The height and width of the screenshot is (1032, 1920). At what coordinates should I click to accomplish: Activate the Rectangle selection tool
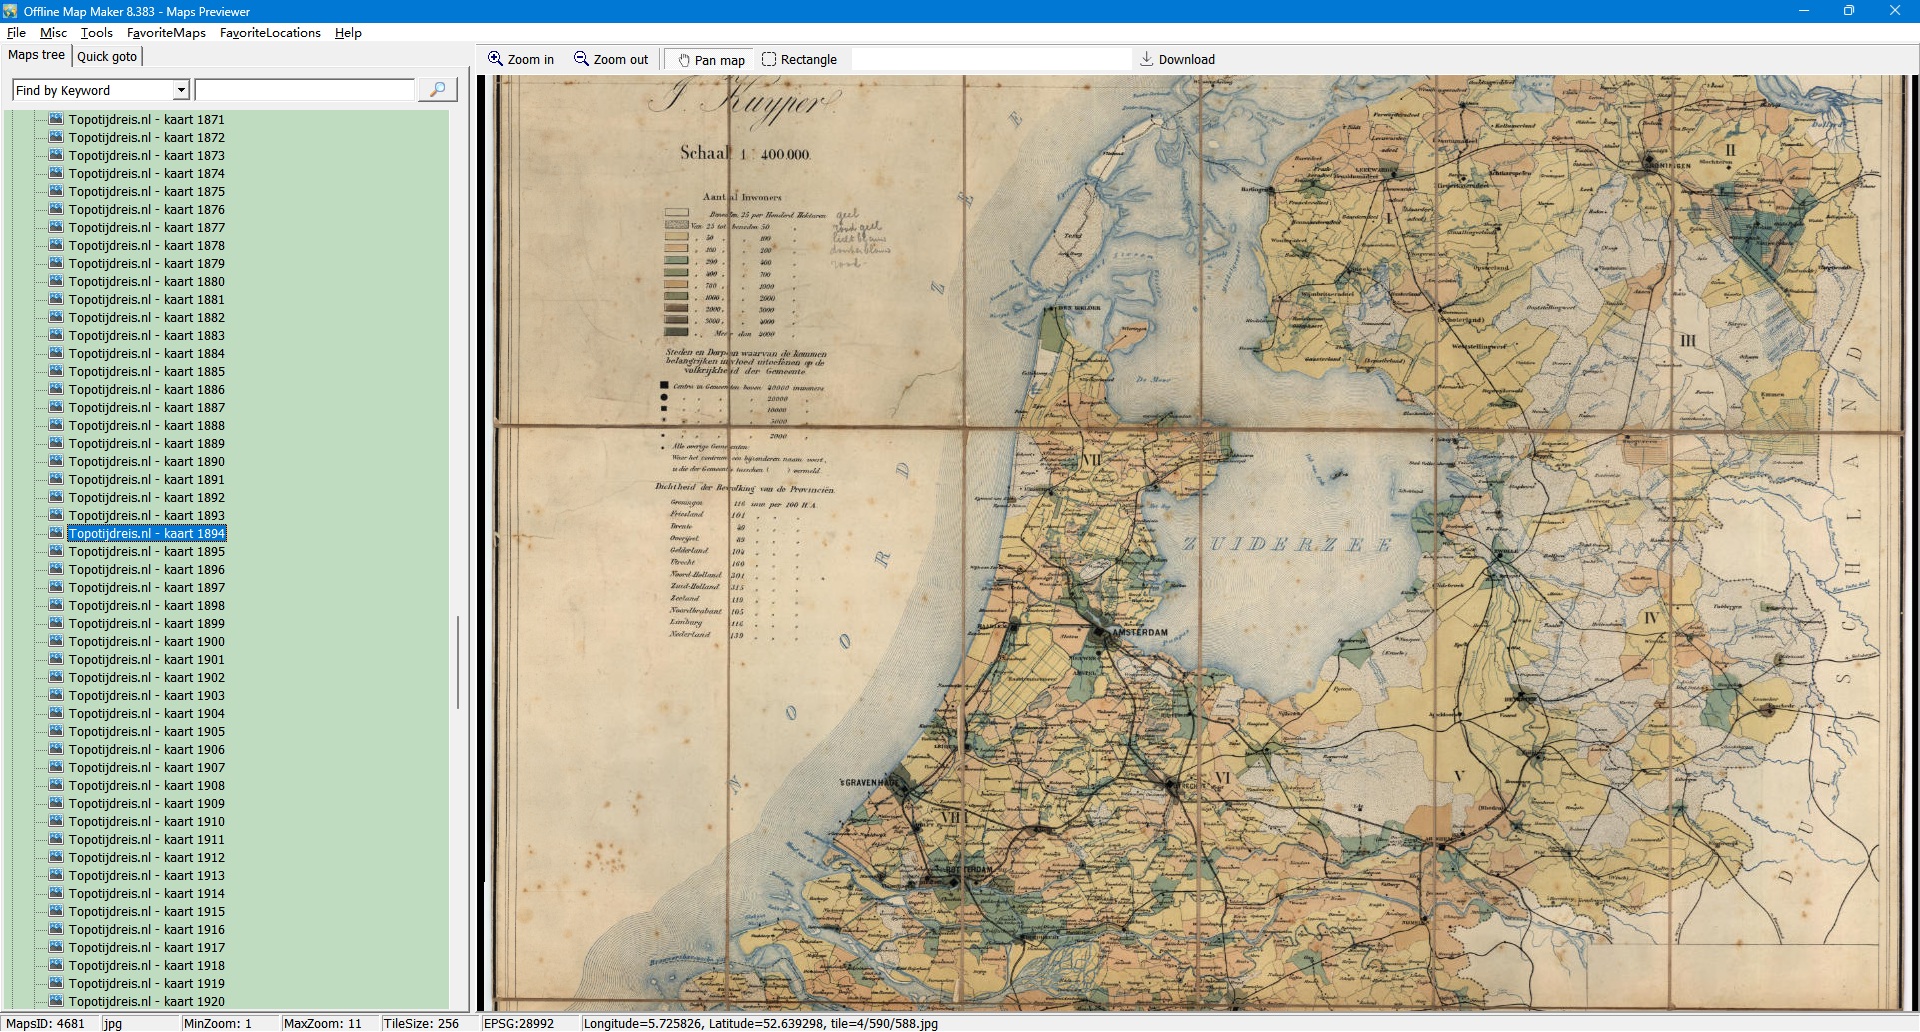[769, 59]
